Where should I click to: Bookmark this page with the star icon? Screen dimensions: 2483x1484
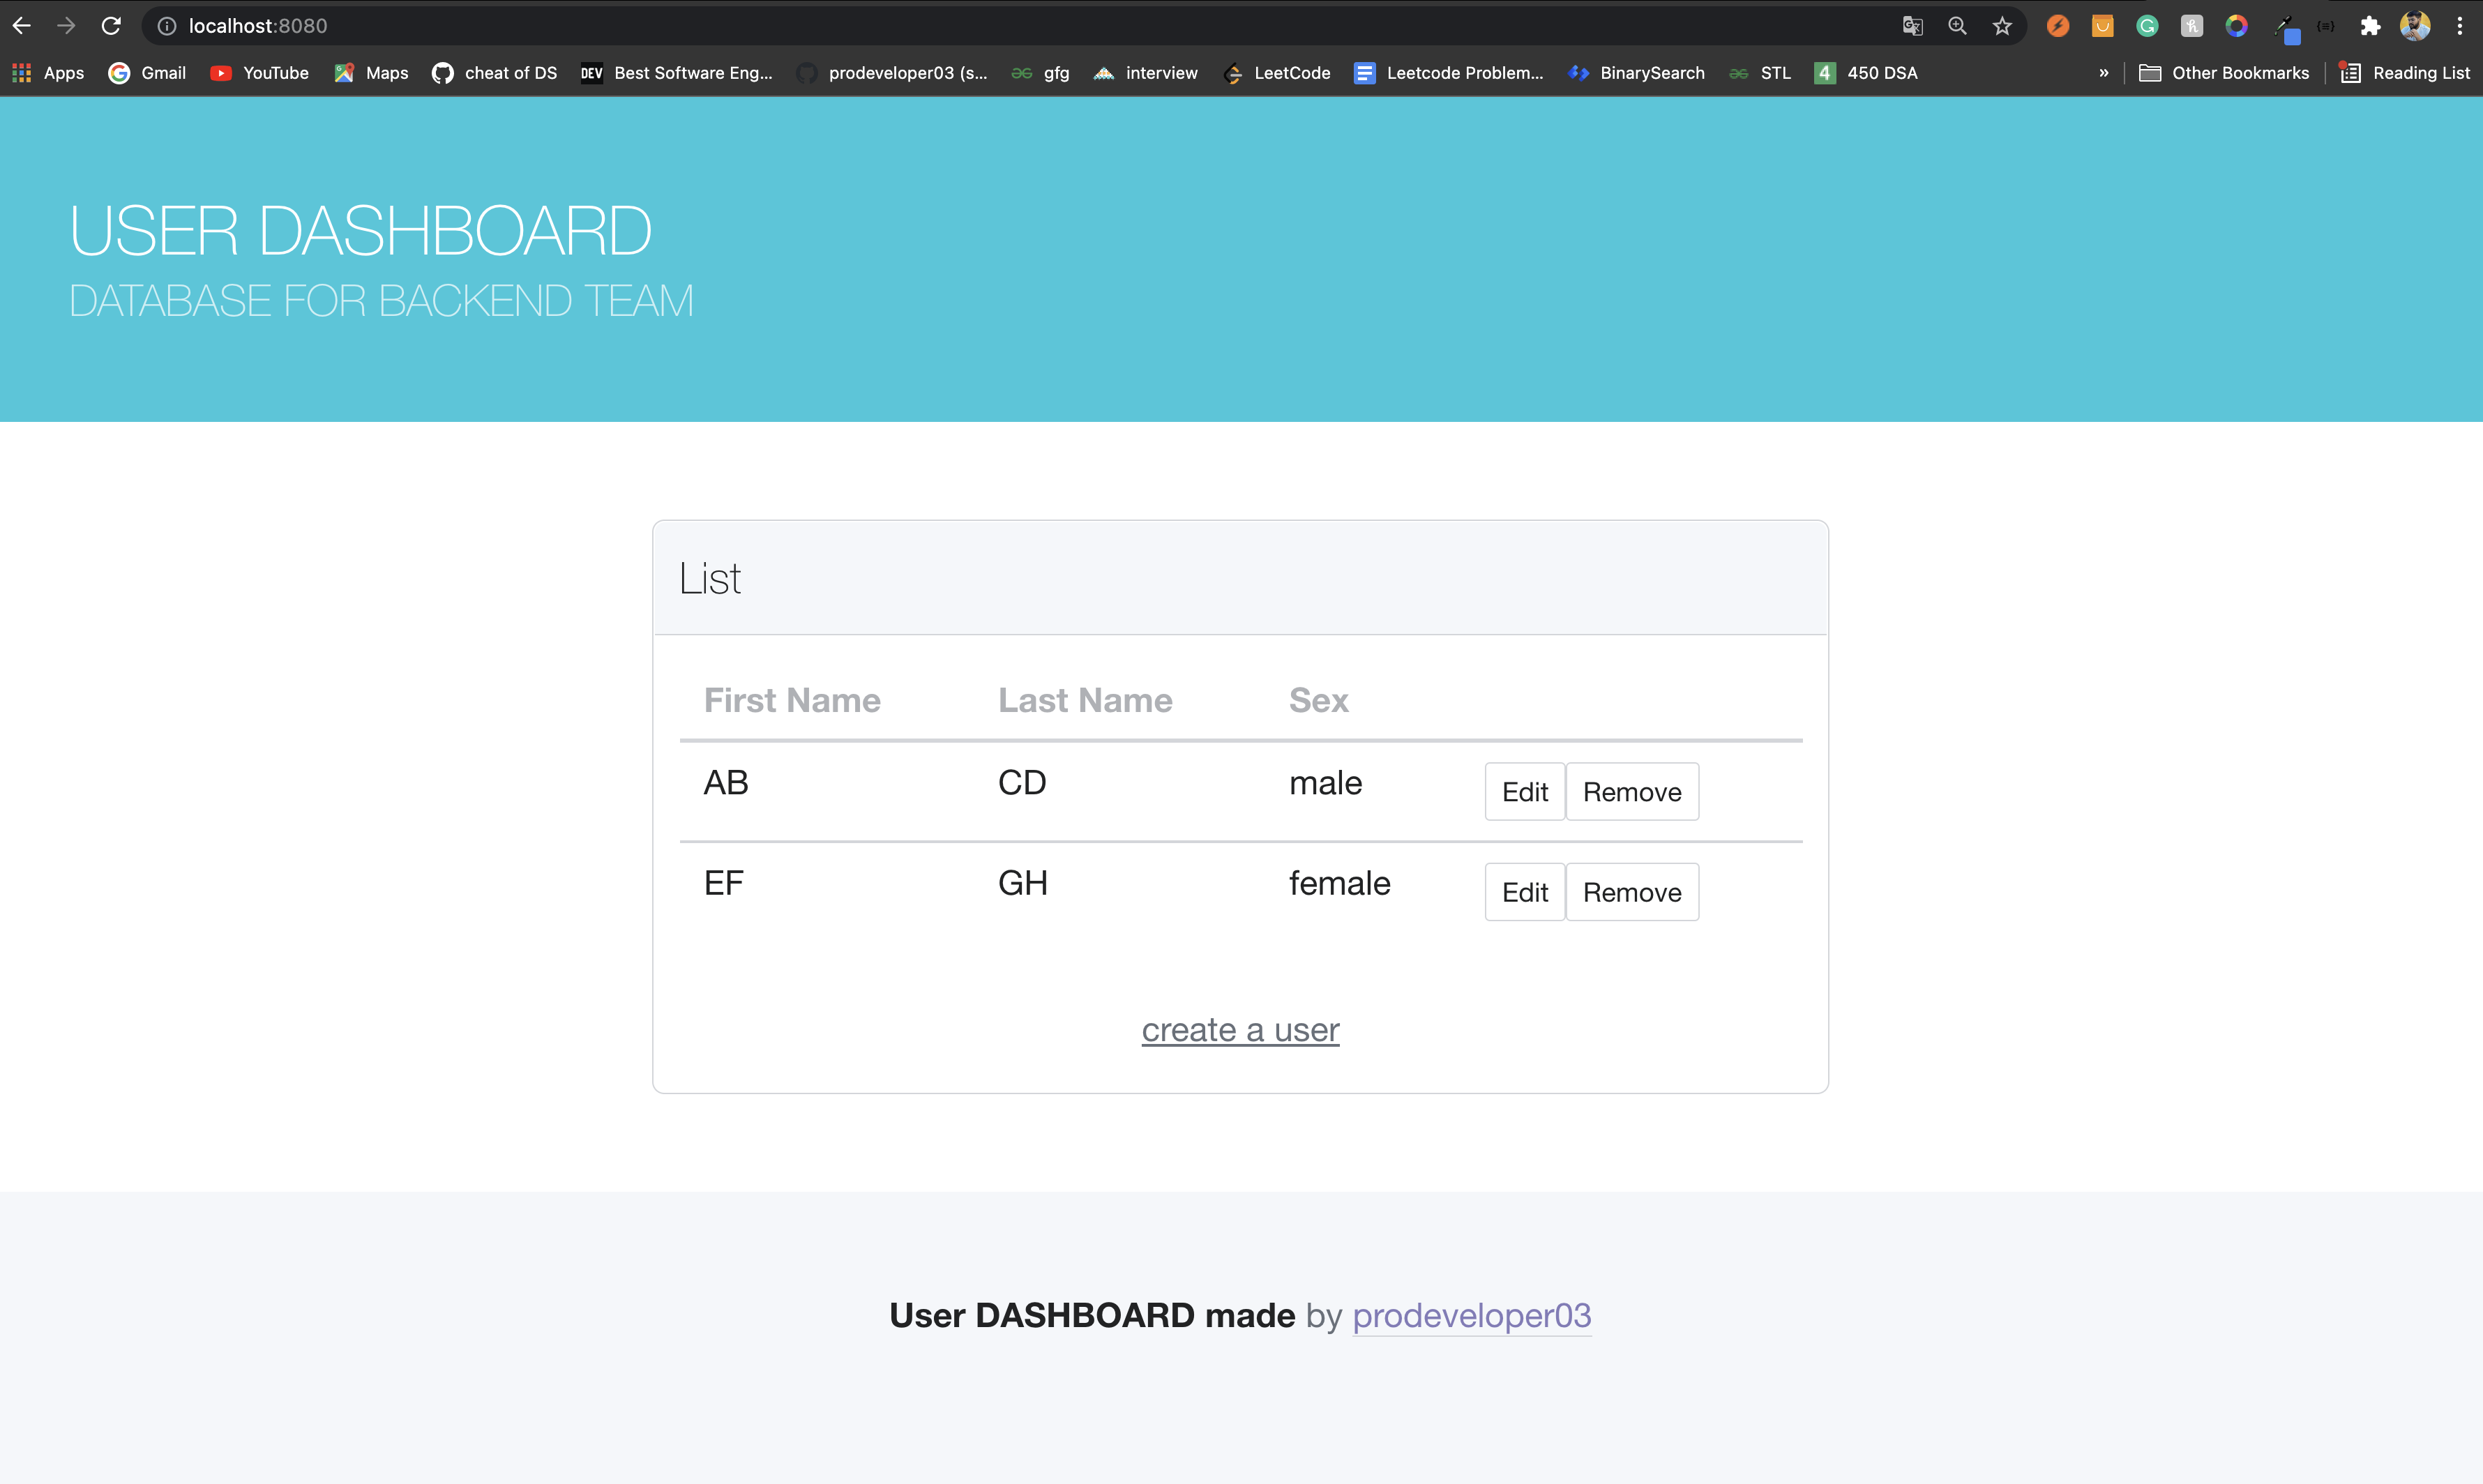[x=2002, y=26]
